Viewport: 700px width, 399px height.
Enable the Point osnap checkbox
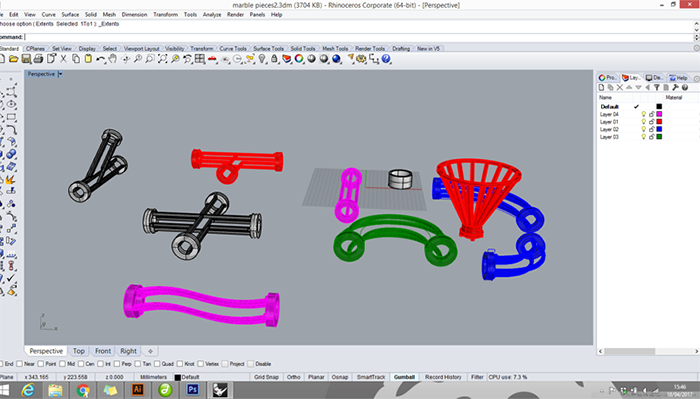coord(41,364)
